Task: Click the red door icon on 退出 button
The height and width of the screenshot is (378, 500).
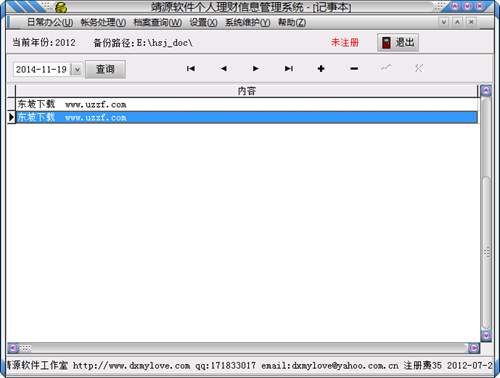Action: pos(386,43)
